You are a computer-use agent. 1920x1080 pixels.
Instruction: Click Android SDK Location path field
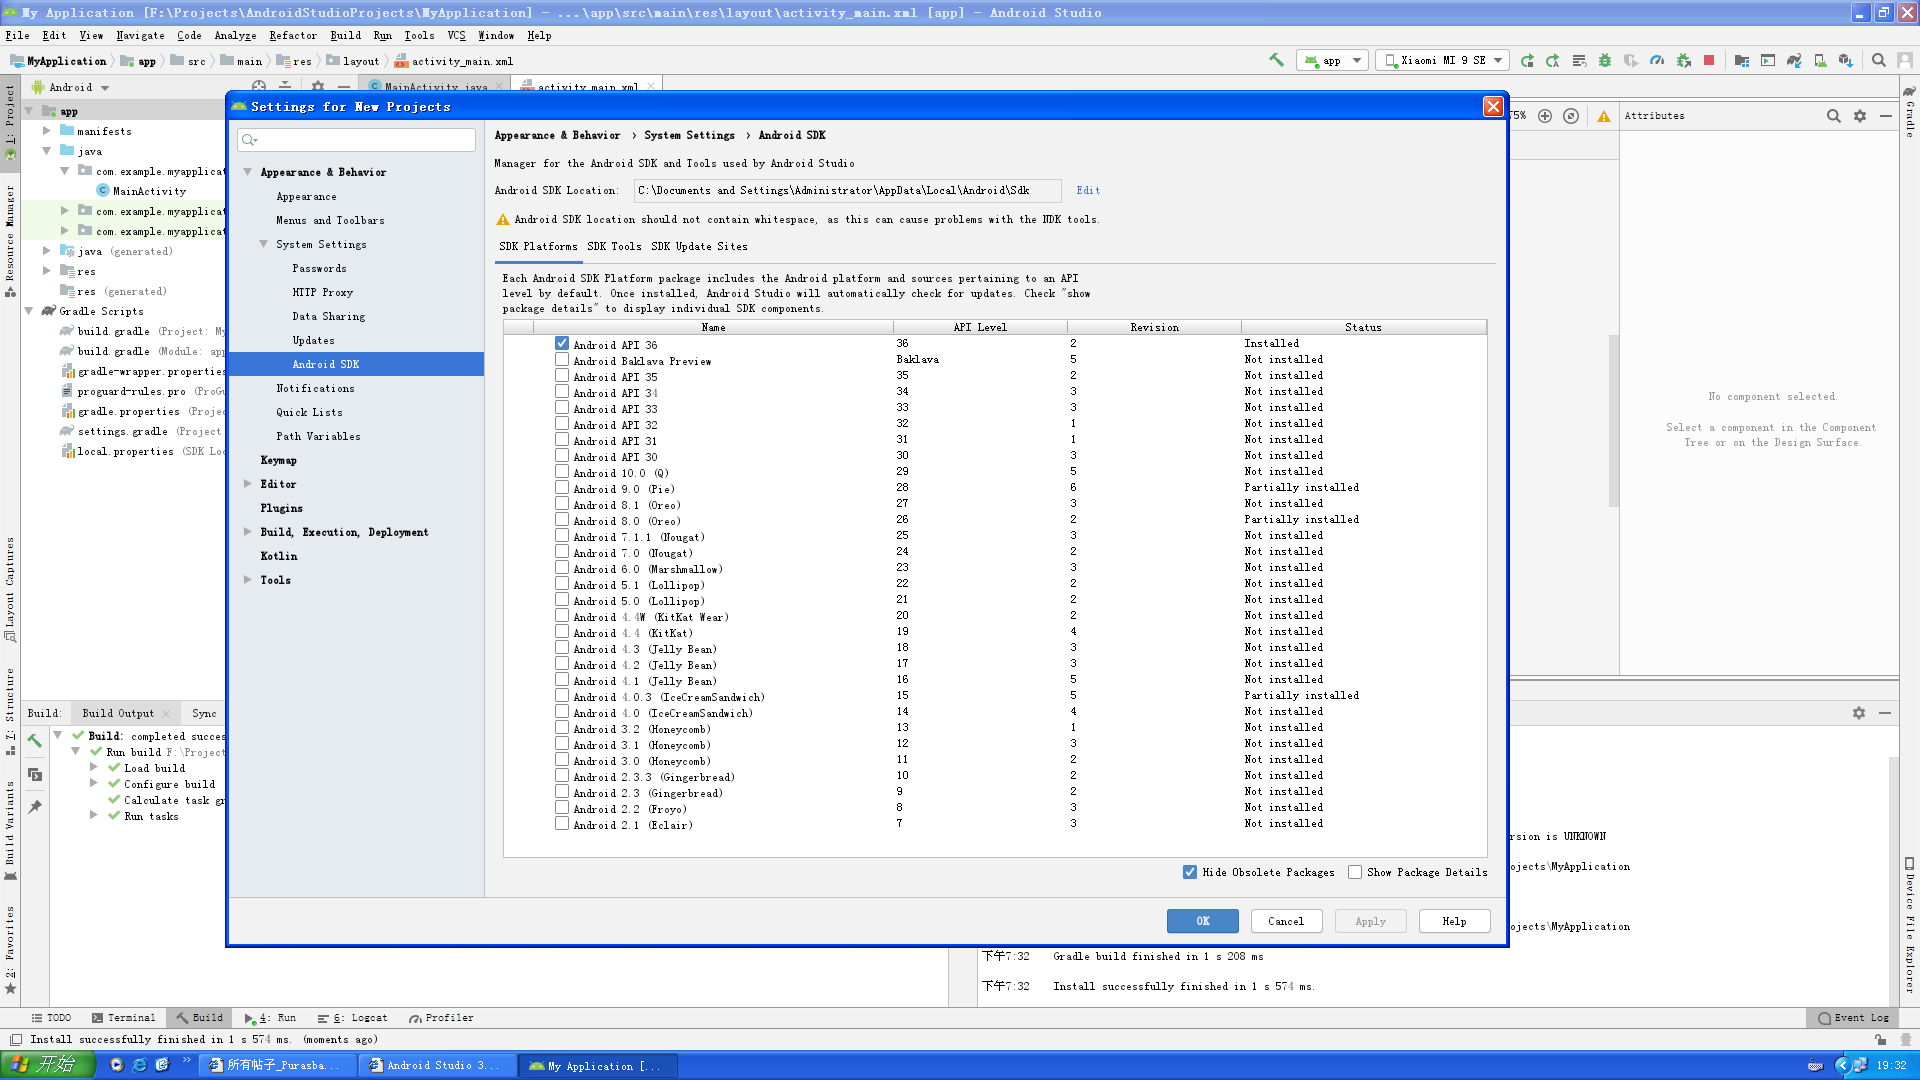[x=847, y=190]
